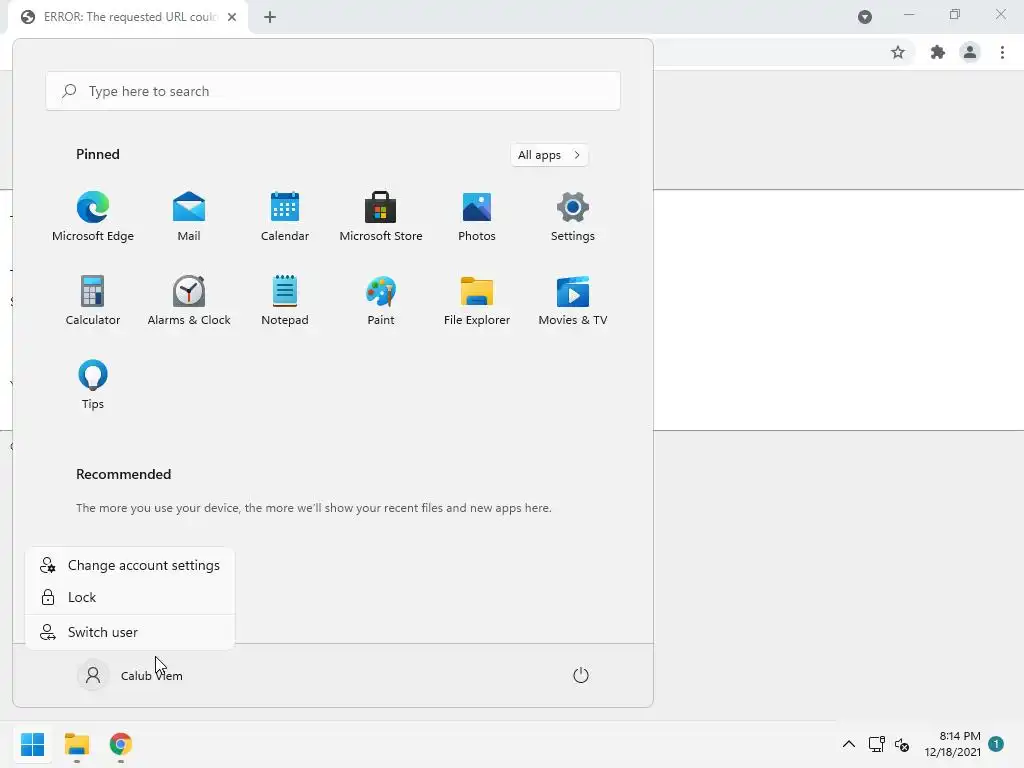Launch Notepad
The height and width of the screenshot is (768, 1024).
pos(285,300)
